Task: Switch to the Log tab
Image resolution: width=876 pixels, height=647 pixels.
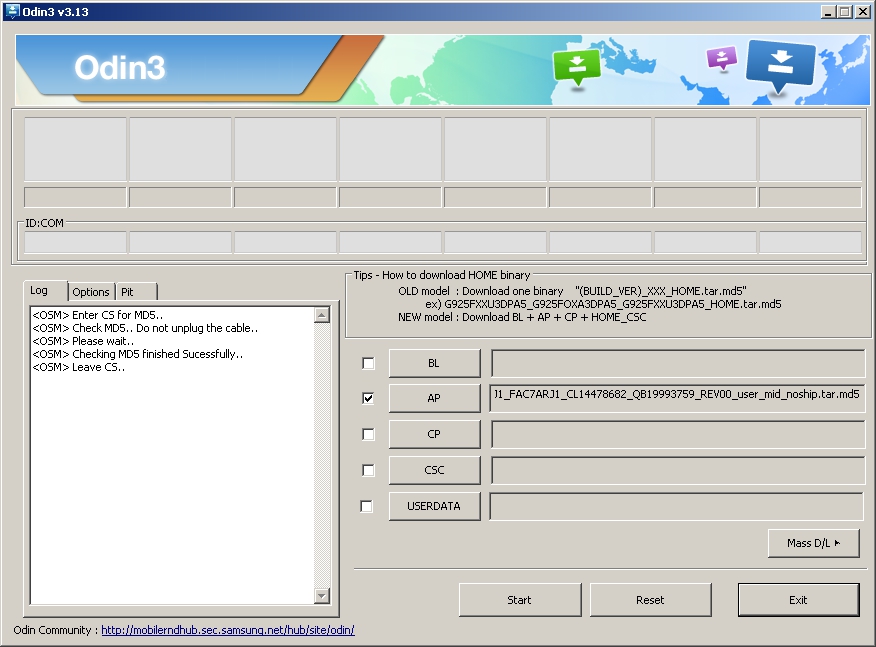Action: [46, 291]
